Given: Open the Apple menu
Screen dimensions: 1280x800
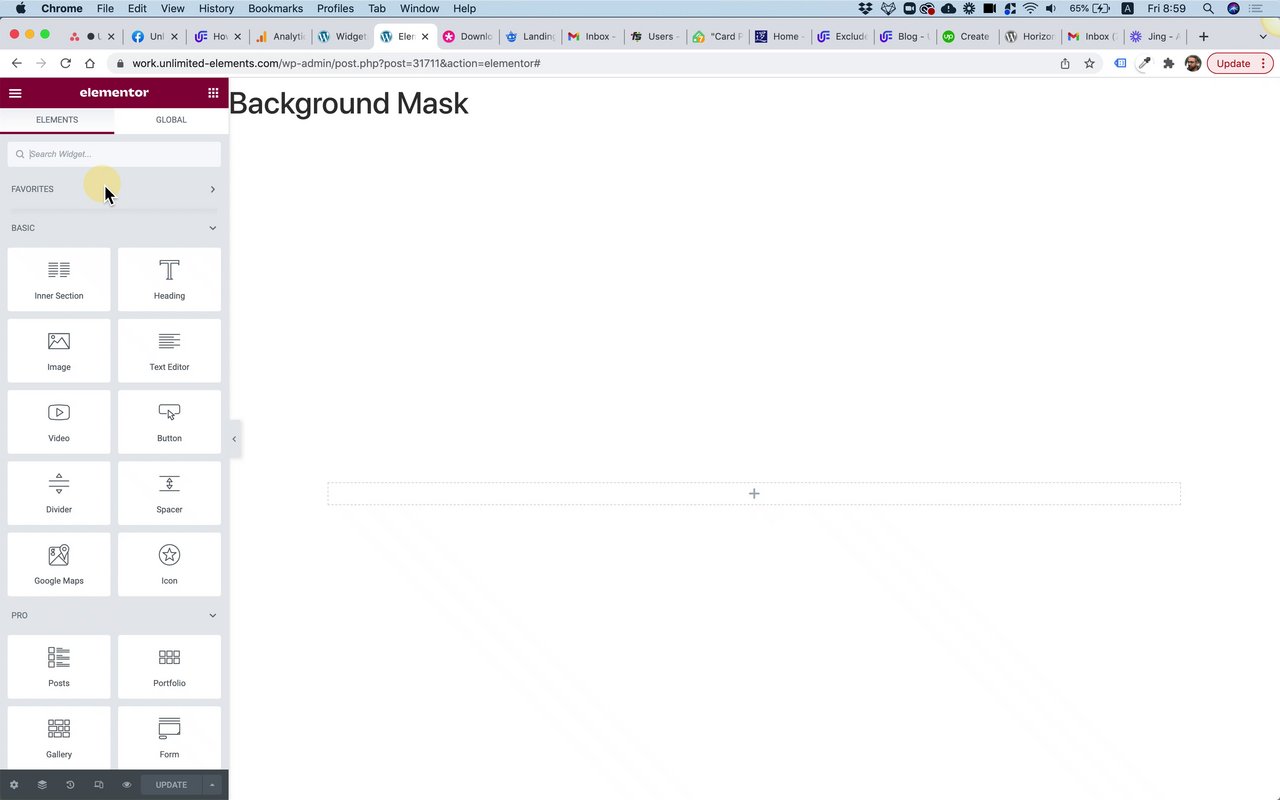Looking at the screenshot, I should pyautogui.click(x=20, y=8).
